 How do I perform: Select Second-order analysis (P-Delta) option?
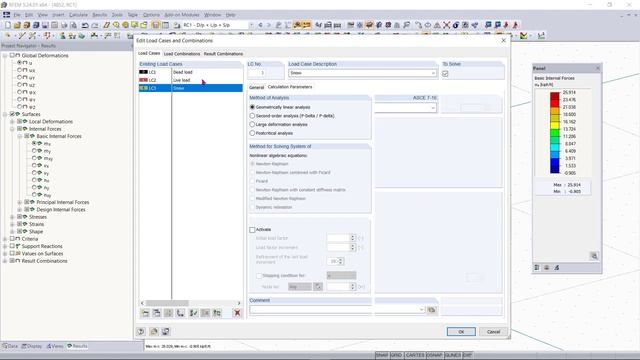[x=252, y=116]
